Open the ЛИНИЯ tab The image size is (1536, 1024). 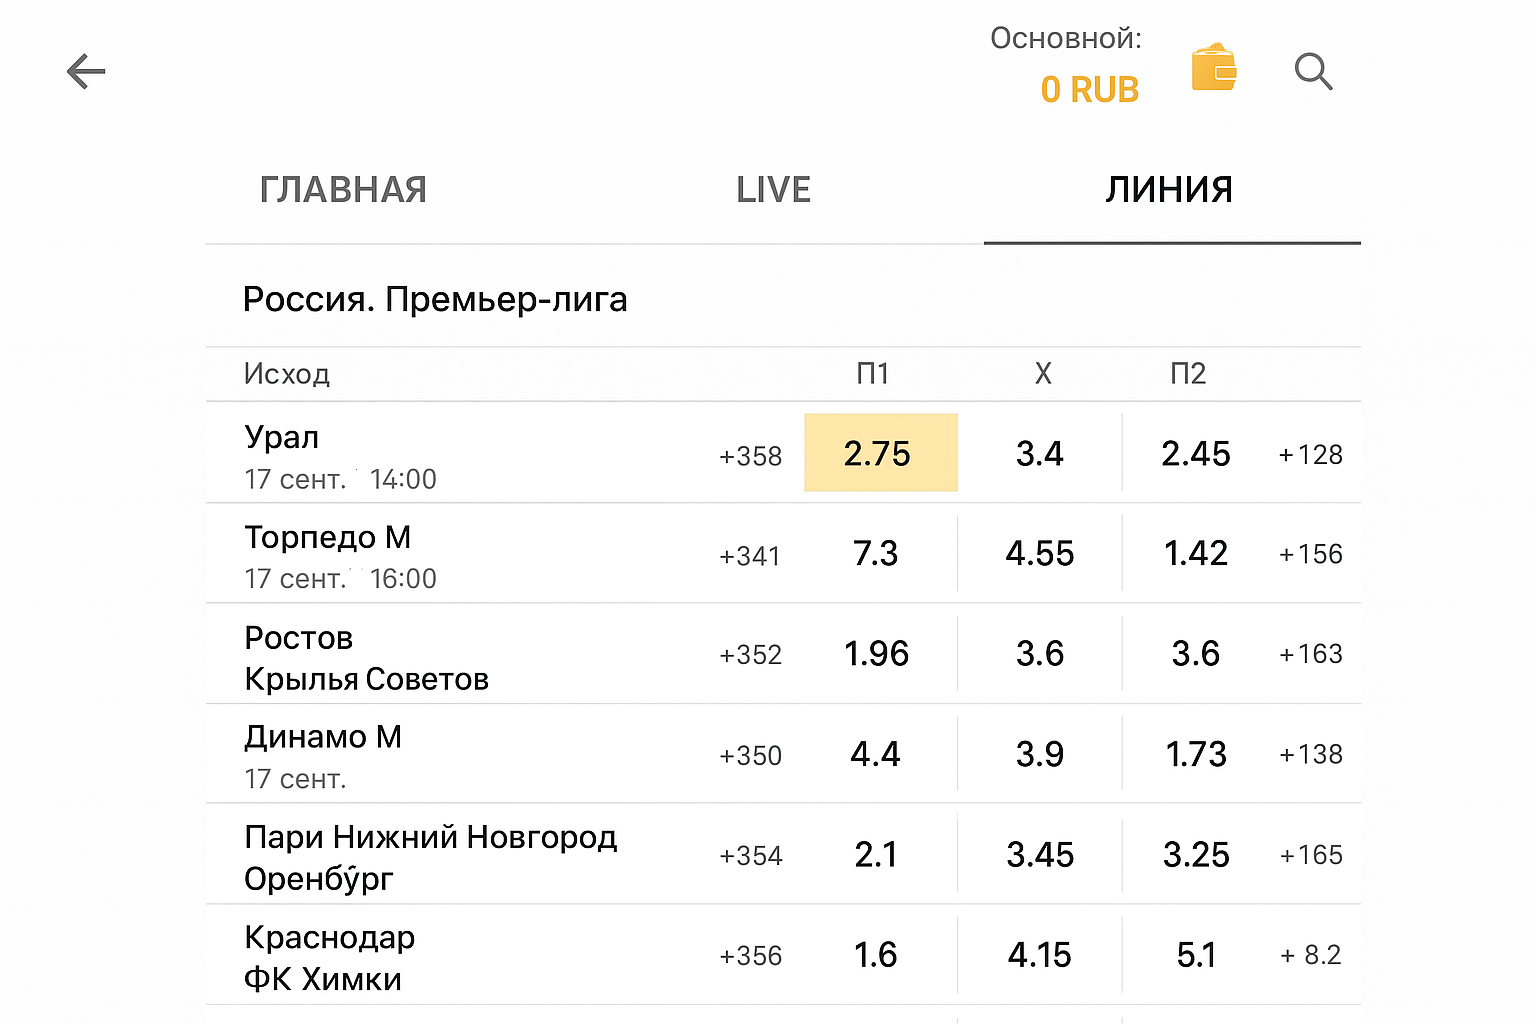pyautogui.click(x=1169, y=190)
